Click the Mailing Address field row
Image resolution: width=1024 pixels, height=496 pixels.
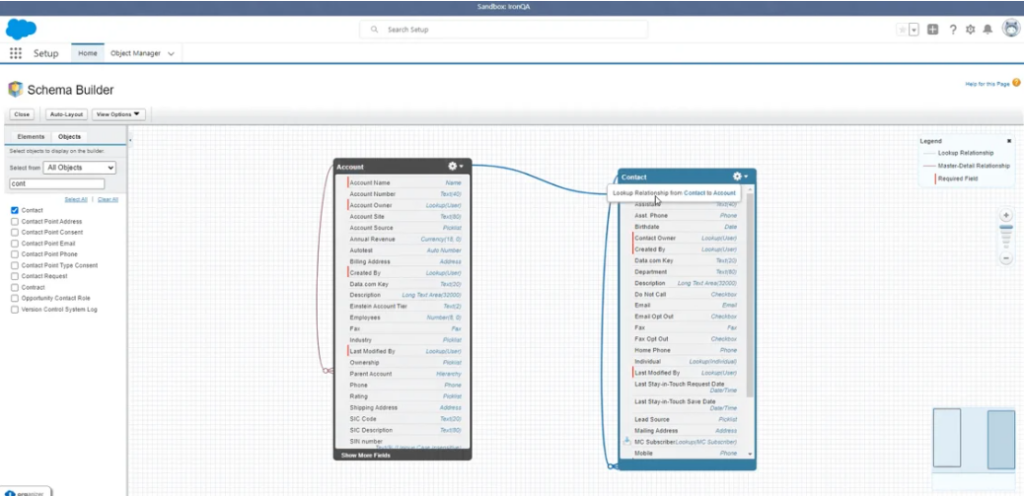click(686, 431)
